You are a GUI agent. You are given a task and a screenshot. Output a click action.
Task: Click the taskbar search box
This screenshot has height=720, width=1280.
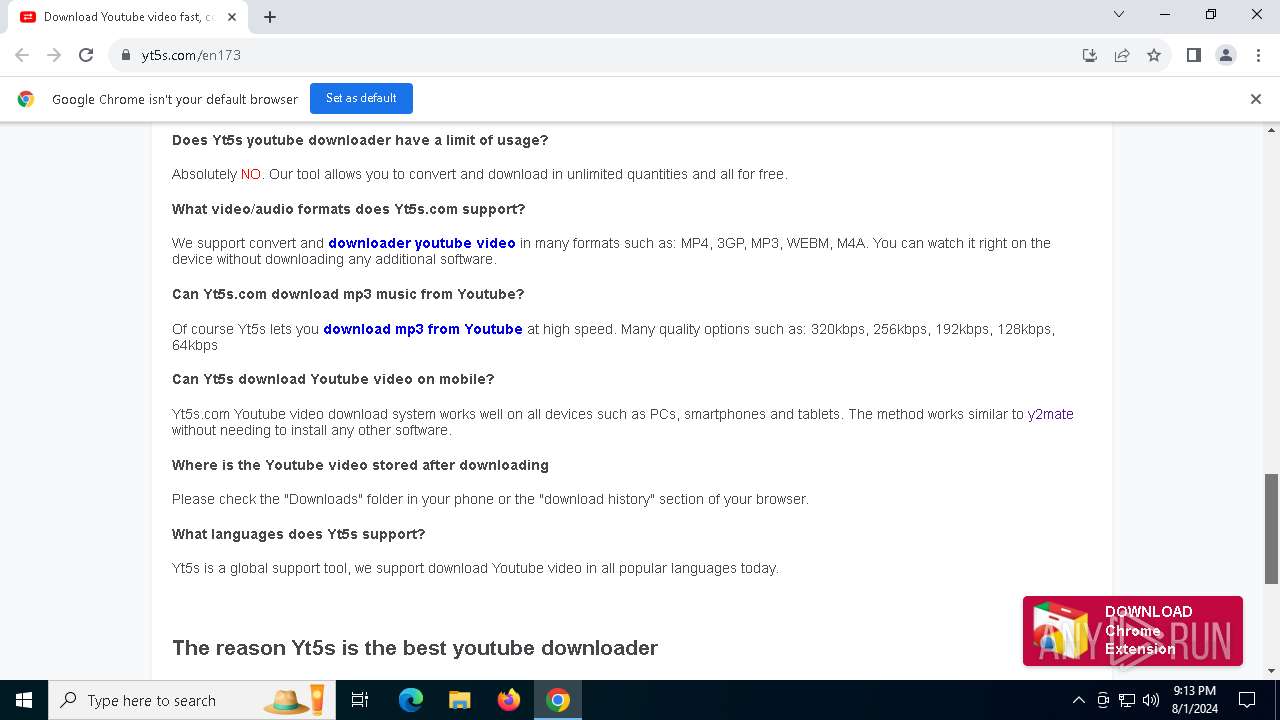click(193, 700)
